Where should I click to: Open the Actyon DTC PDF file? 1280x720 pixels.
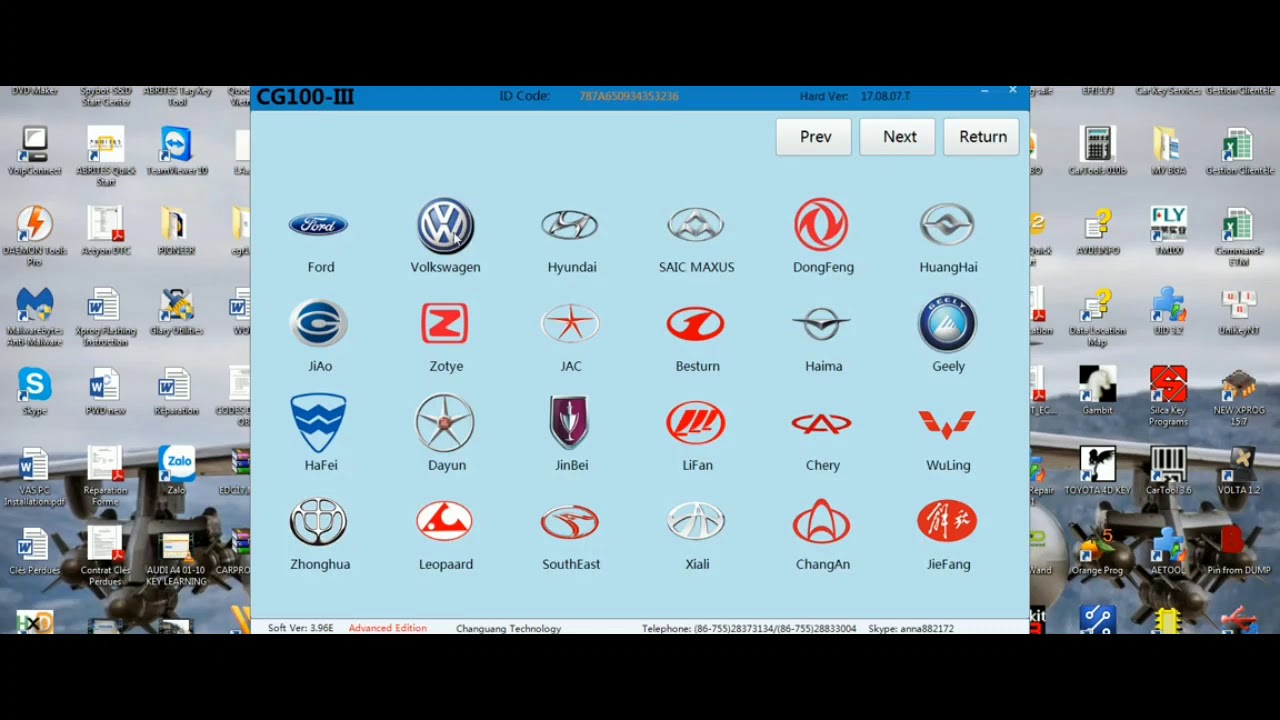(x=105, y=232)
